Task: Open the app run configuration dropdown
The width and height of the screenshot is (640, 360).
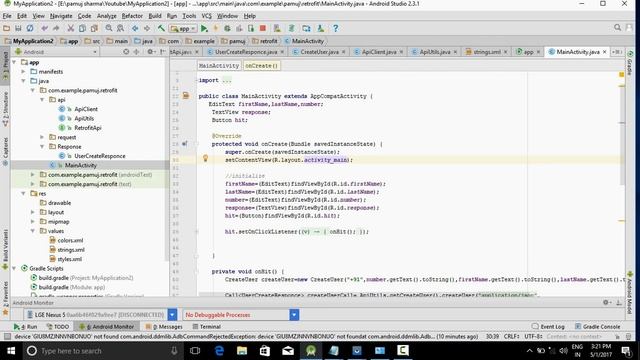Action: (184, 29)
